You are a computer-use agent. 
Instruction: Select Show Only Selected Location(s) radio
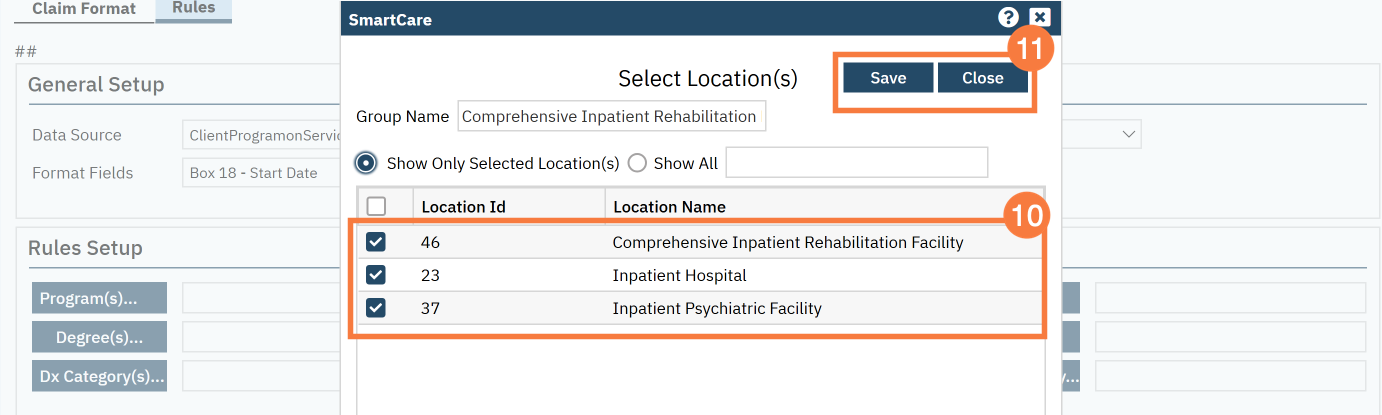click(x=367, y=163)
